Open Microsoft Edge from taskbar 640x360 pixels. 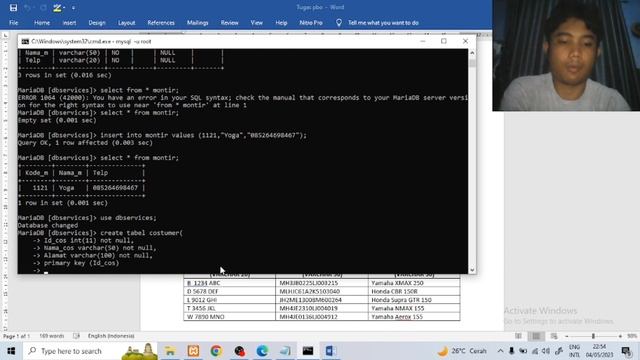pos(262,351)
